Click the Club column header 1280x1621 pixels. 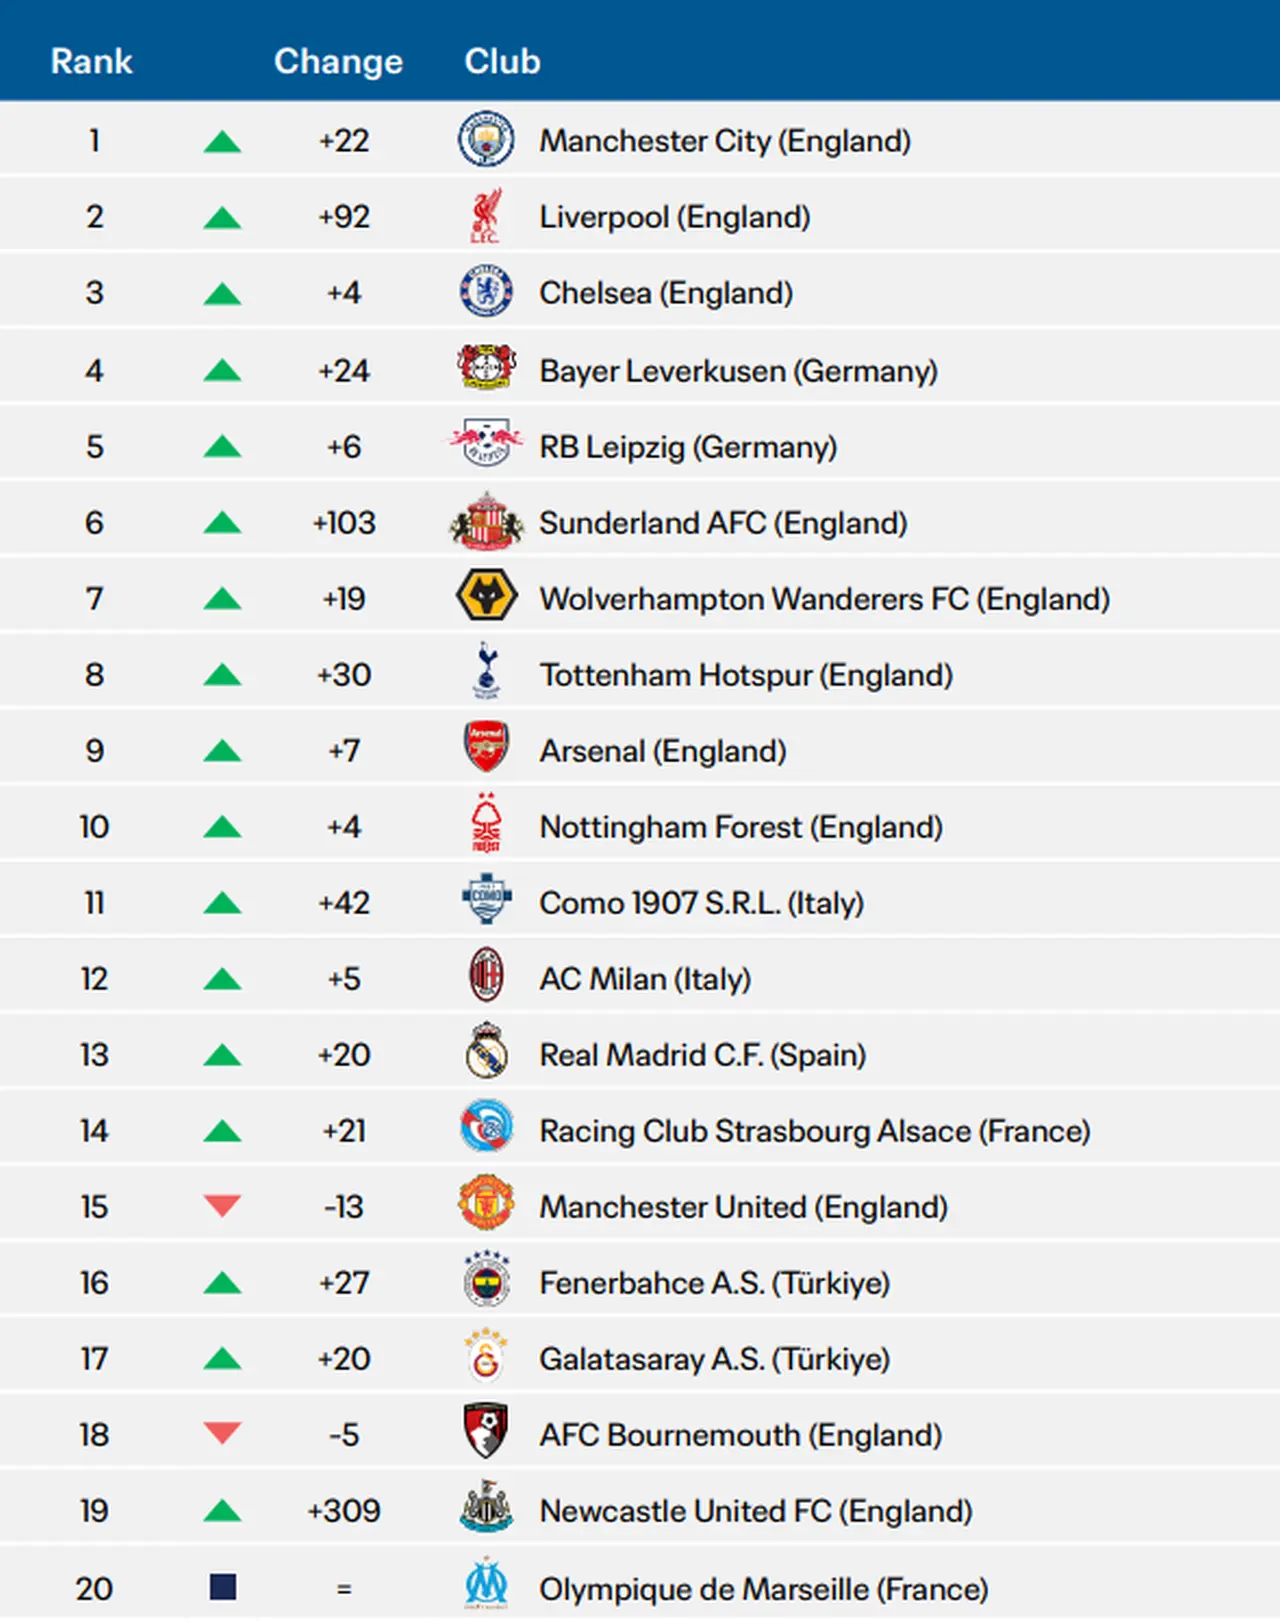(502, 61)
